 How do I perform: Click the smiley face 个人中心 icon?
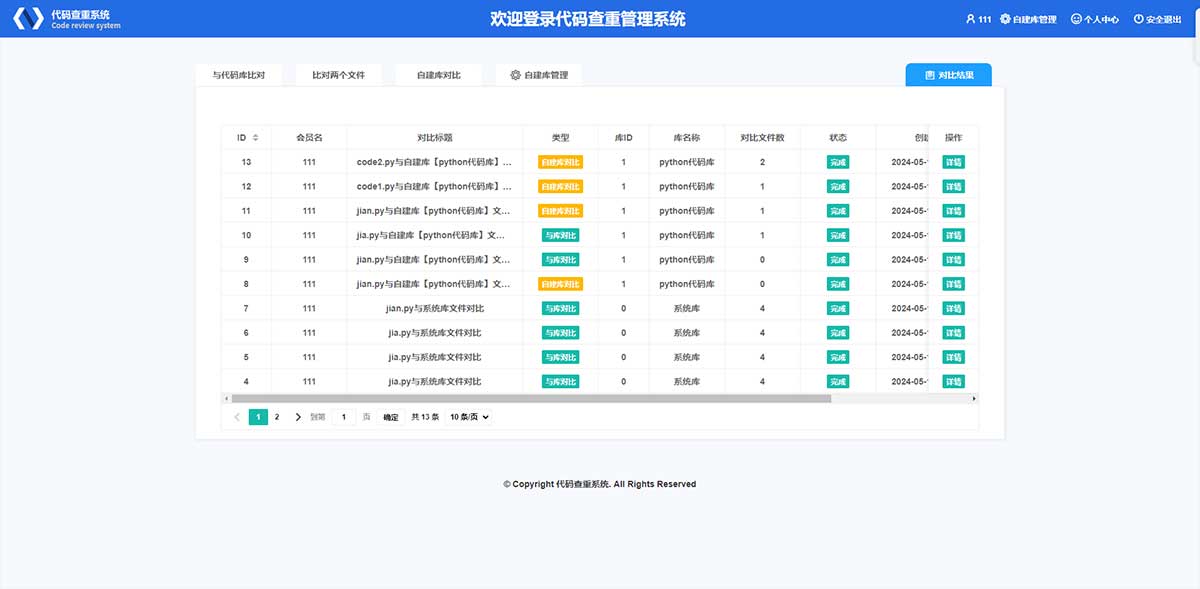pos(1076,19)
